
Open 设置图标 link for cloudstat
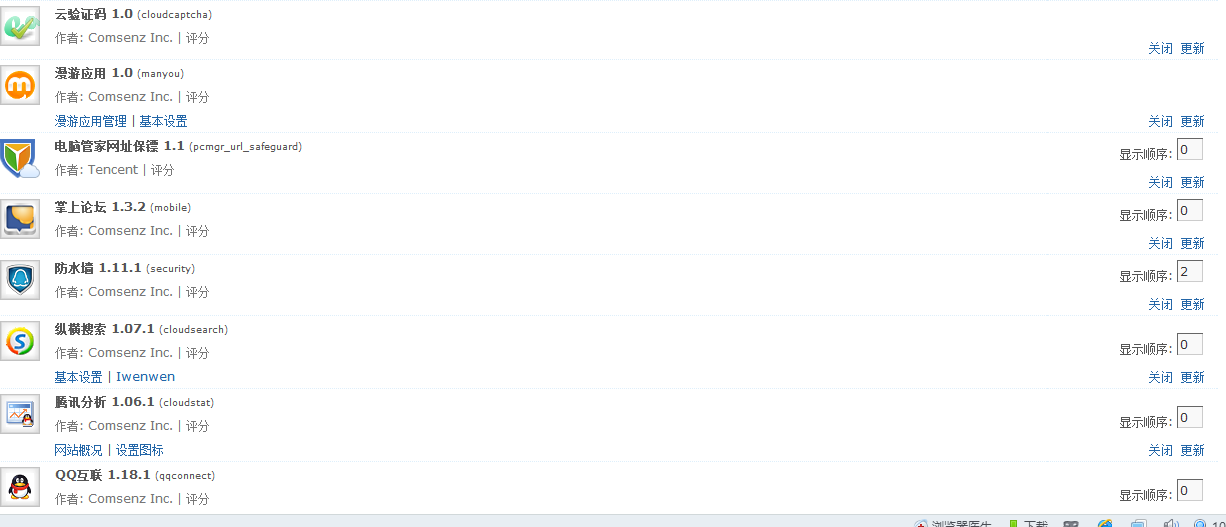(x=139, y=450)
